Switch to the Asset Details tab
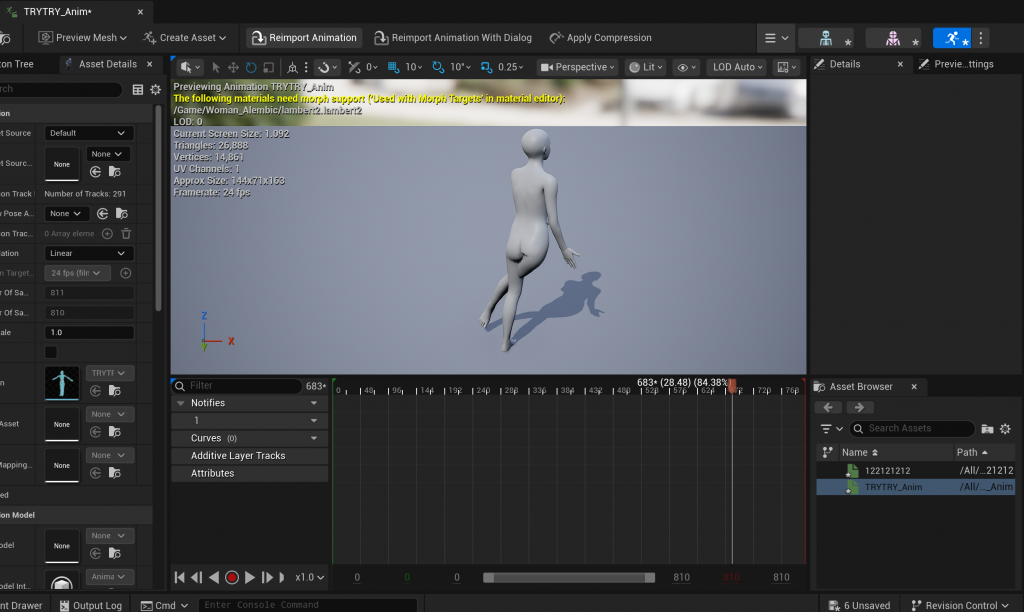The image size is (1024, 612). (x=107, y=64)
